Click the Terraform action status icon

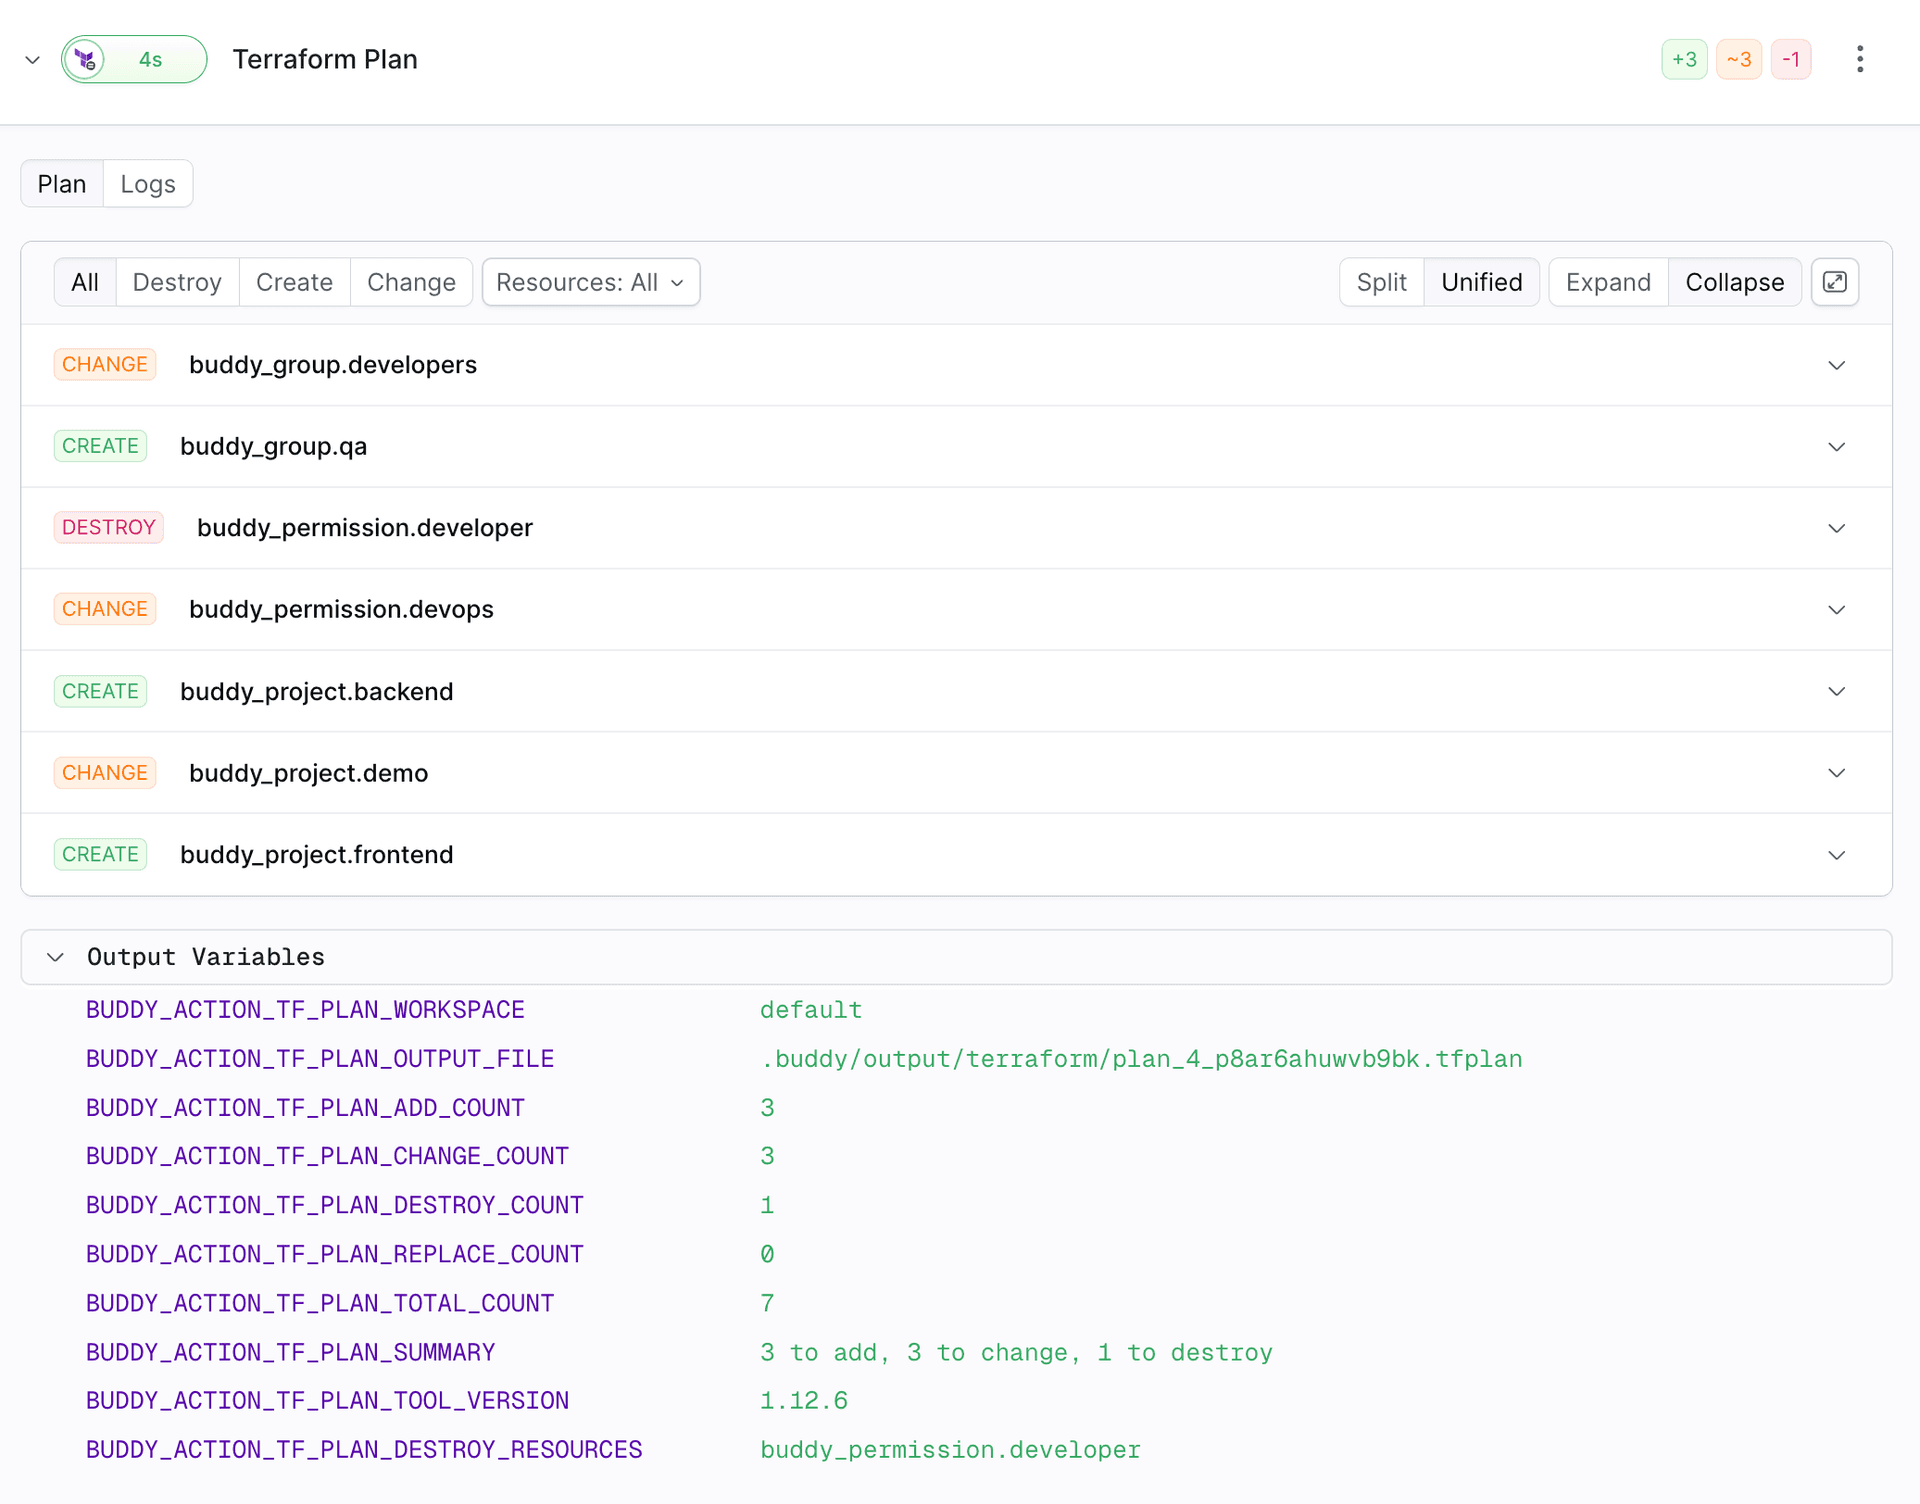[86, 60]
